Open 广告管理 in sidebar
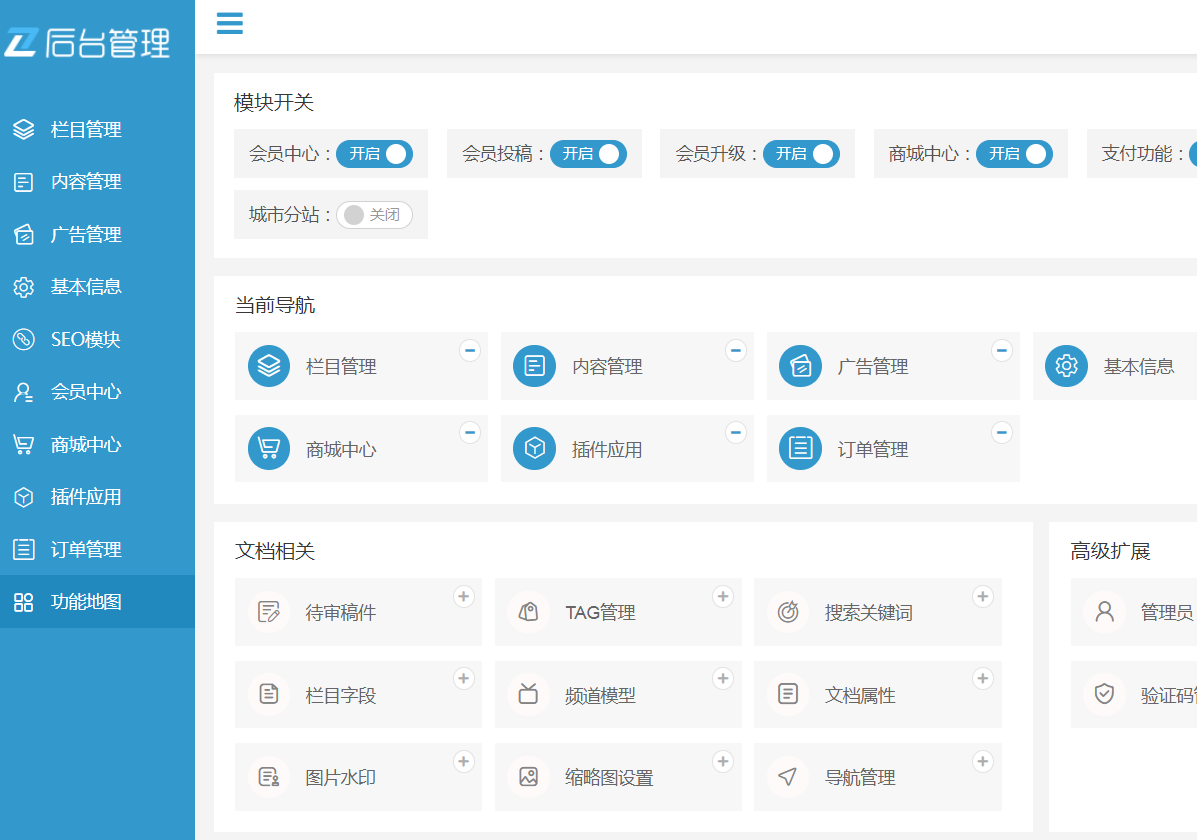This screenshot has width=1197, height=840. [x=97, y=234]
